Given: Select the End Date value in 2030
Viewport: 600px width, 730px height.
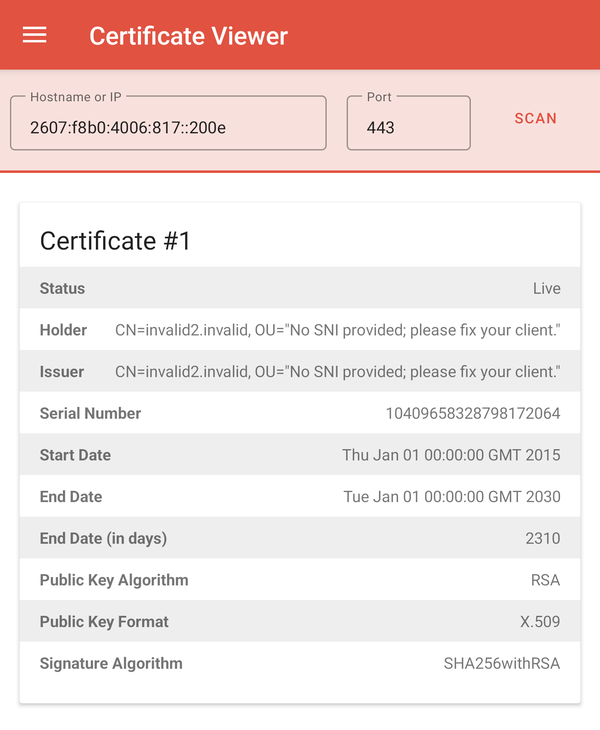Looking at the screenshot, I should point(451,497).
